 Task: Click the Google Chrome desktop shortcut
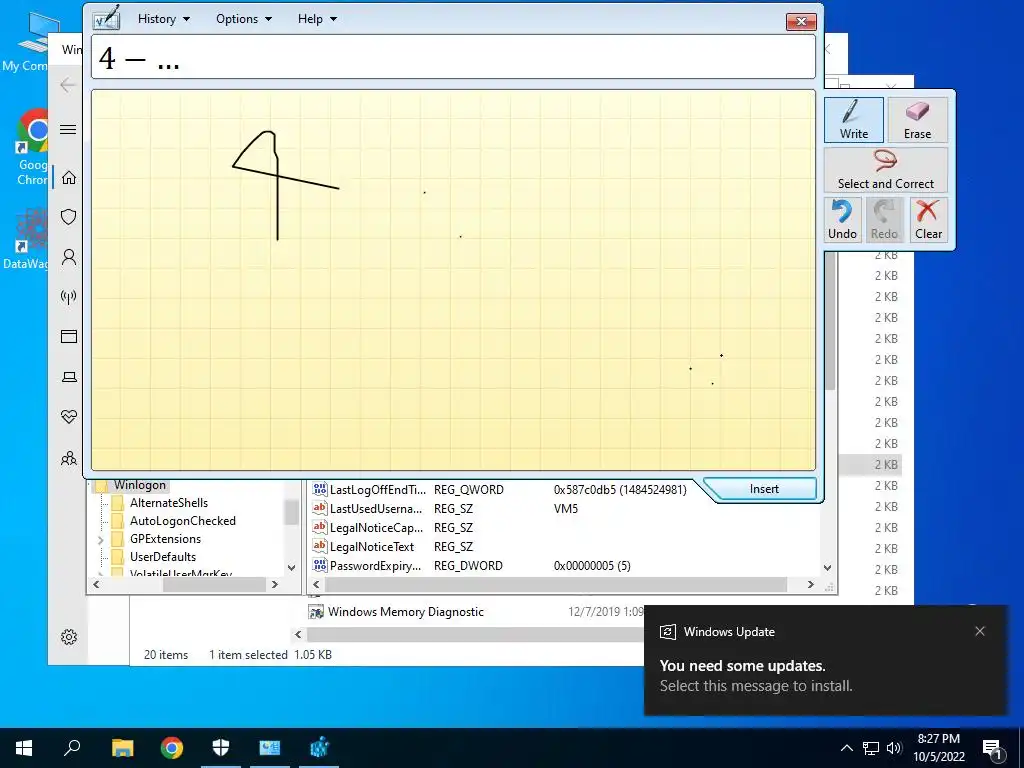point(33,148)
